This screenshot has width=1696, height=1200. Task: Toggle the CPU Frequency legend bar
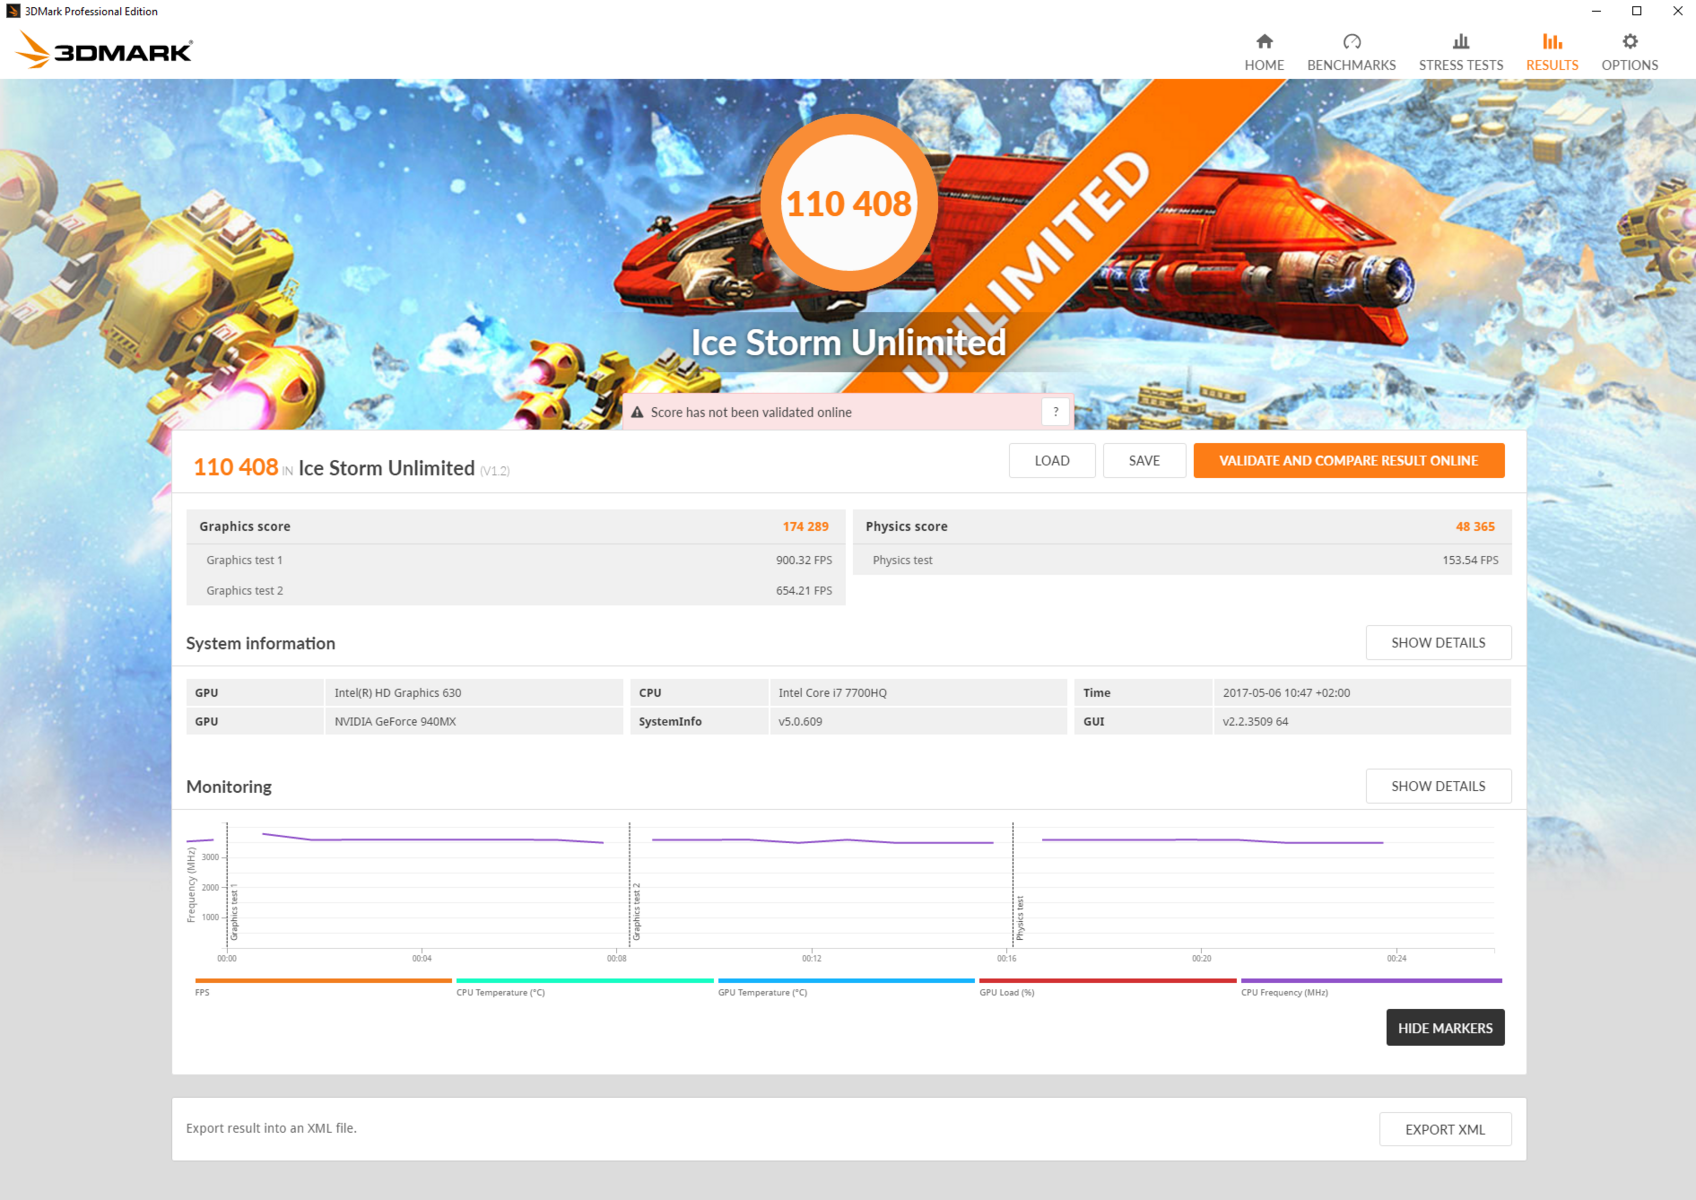point(1371,981)
